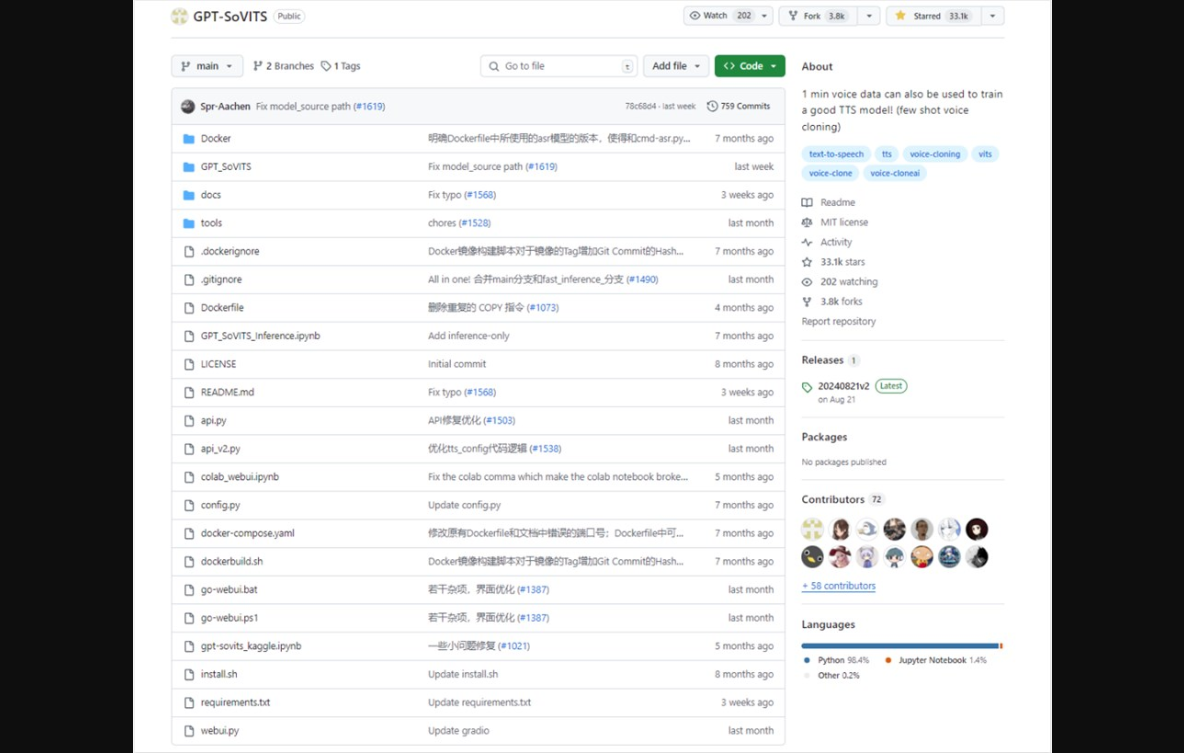Click the branch icon beside 2 Branches
Viewport: 1184px width, 753px height.
click(x=257, y=66)
